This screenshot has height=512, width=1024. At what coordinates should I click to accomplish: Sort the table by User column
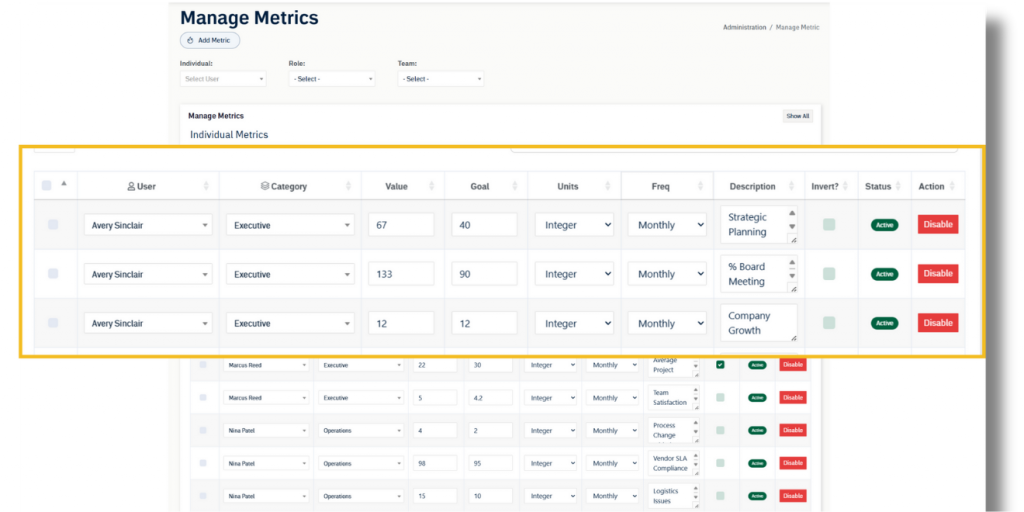click(206, 186)
